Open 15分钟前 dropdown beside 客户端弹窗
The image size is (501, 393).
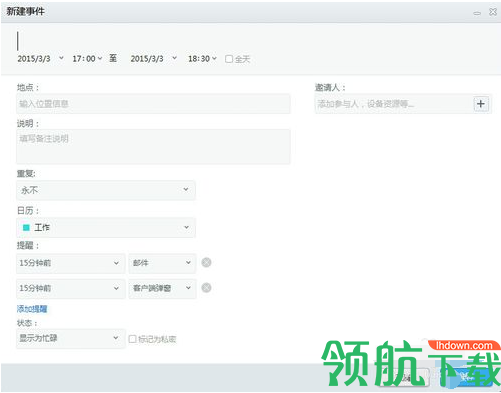tap(70, 288)
